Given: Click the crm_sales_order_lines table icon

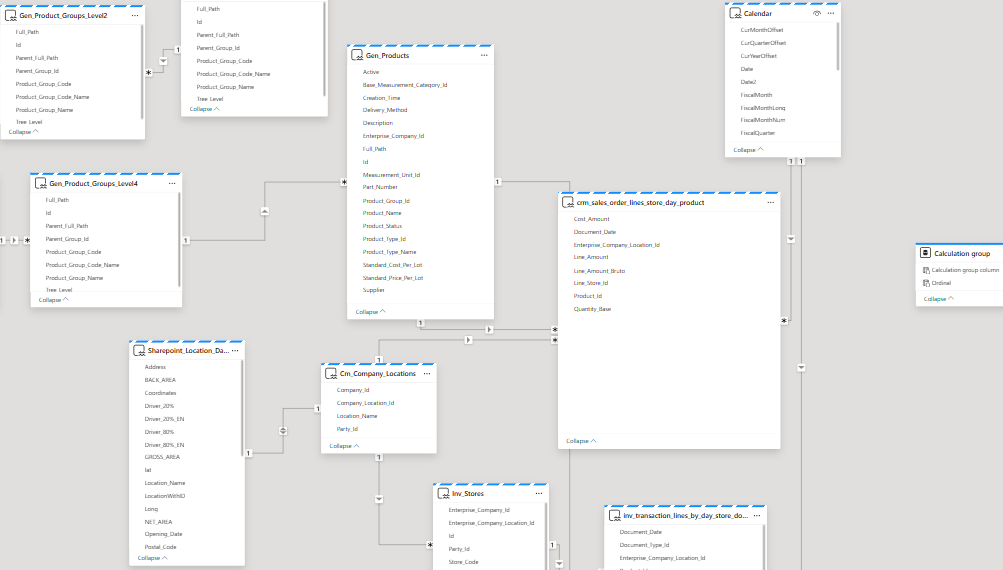Looking at the screenshot, I should 568,203.
